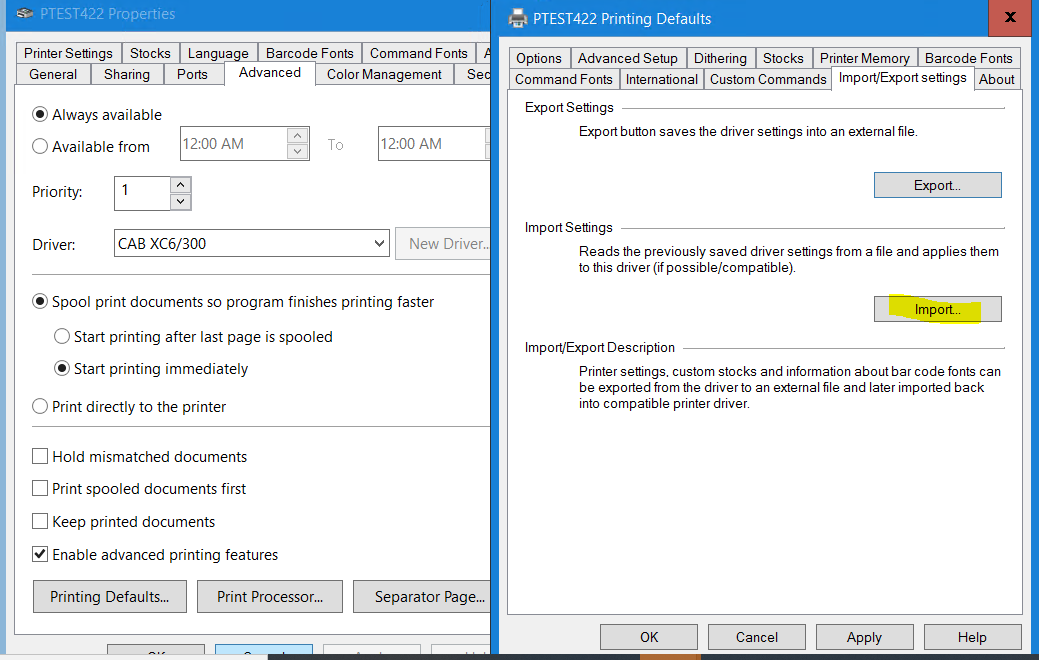Viewport: 1039px width, 660px height.
Task: Increase Priority with the up arrow
Action: coord(180,184)
